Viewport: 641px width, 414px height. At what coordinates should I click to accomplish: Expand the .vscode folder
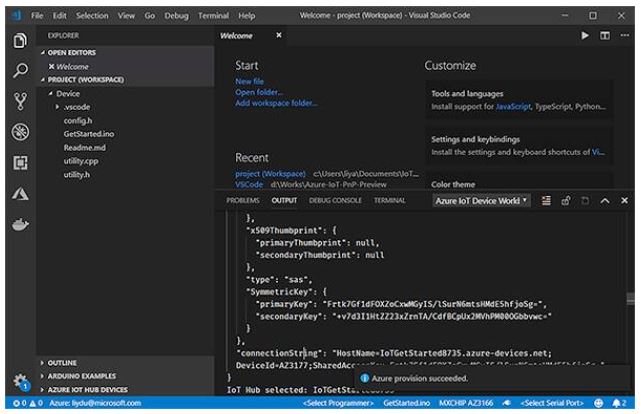point(74,106)
